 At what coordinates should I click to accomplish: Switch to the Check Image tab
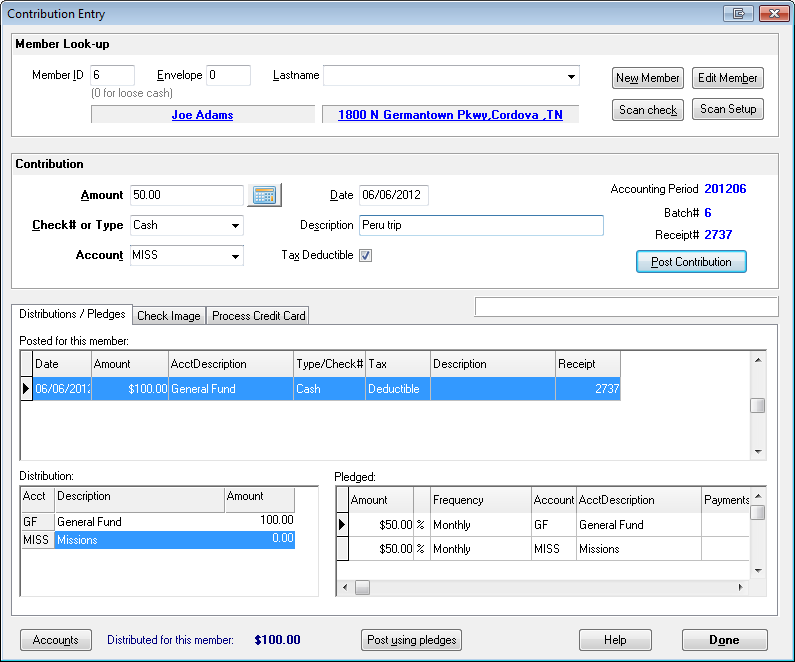[169, 316]
